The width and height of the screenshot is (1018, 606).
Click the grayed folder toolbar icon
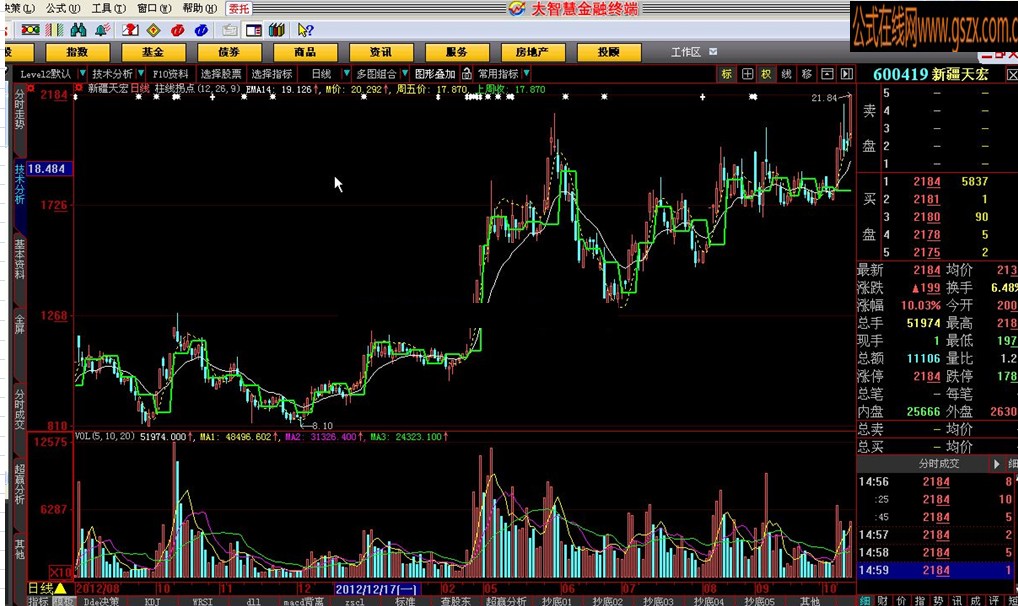pos(229,30)
